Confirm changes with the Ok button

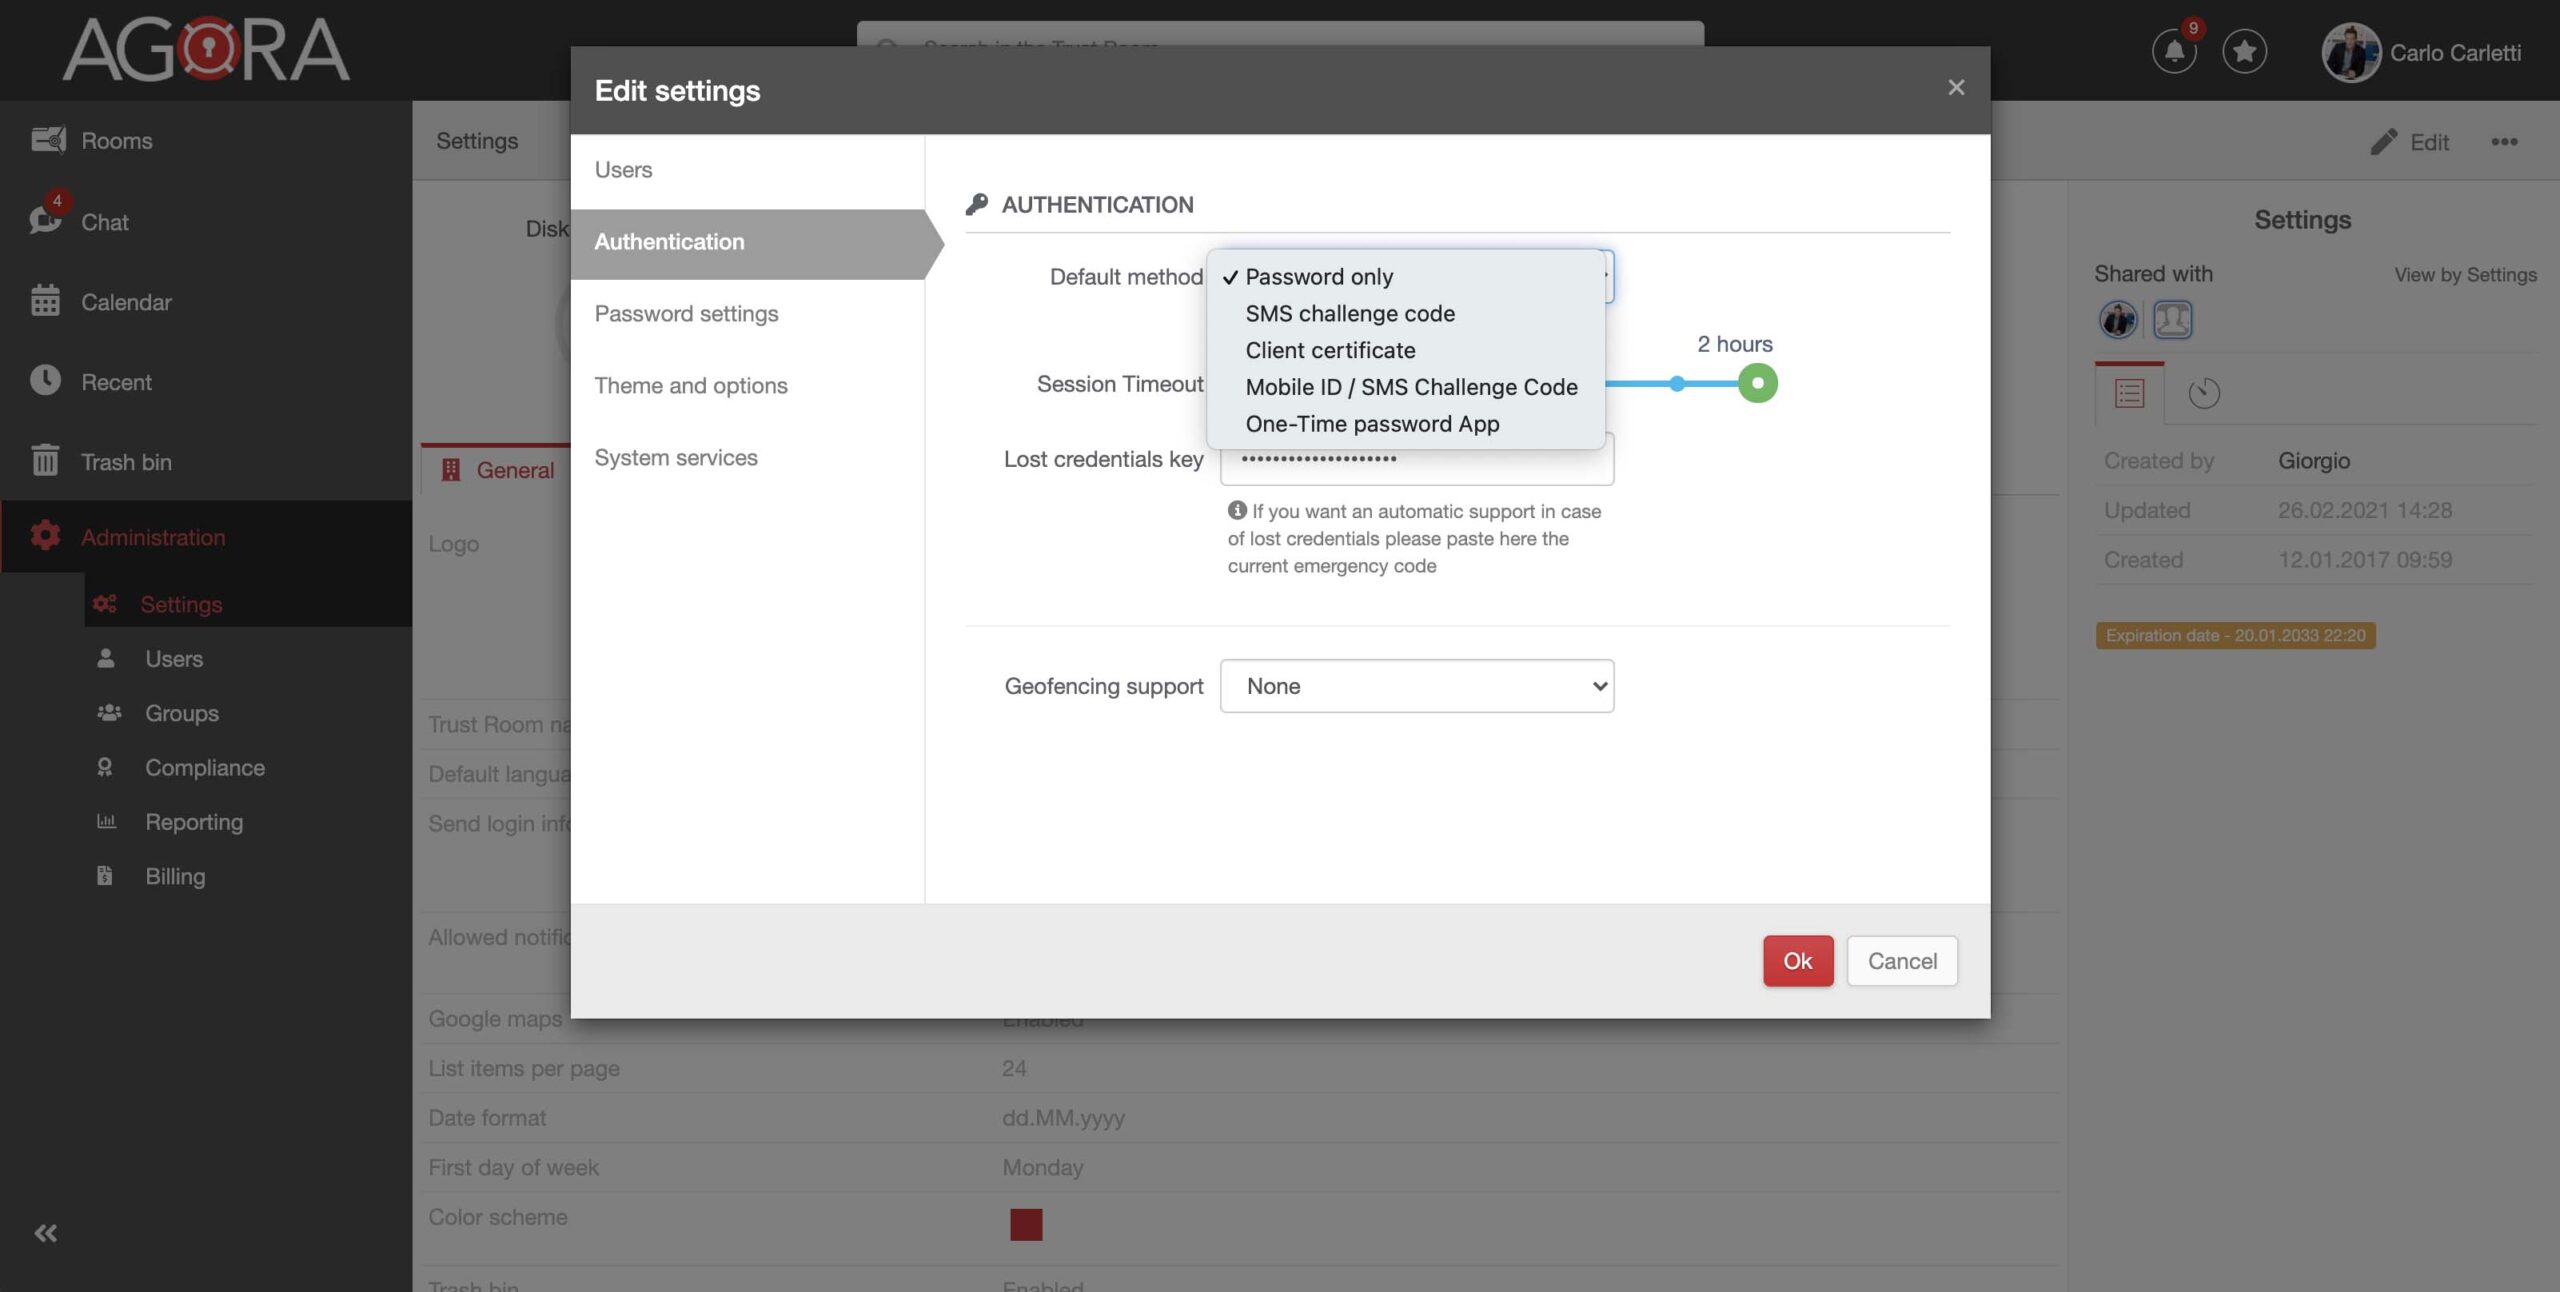click(x=1798, y=960)
